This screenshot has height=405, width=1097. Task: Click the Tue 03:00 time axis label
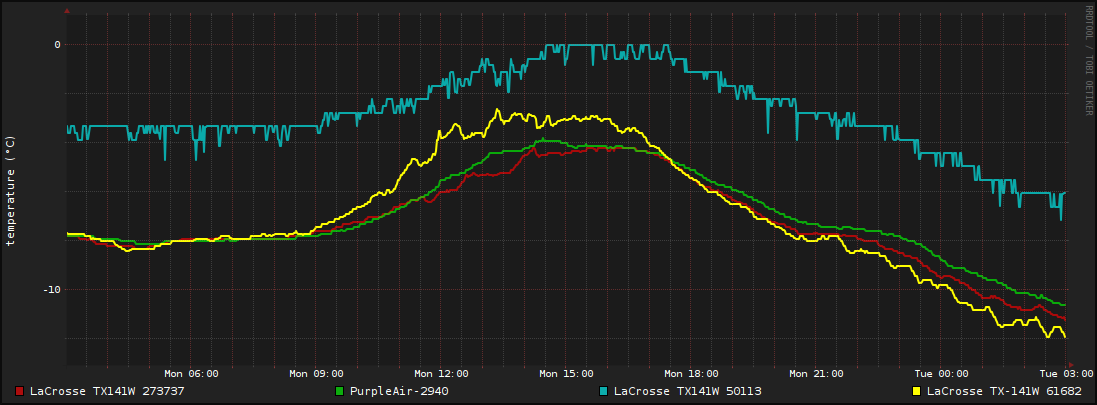1066,374
